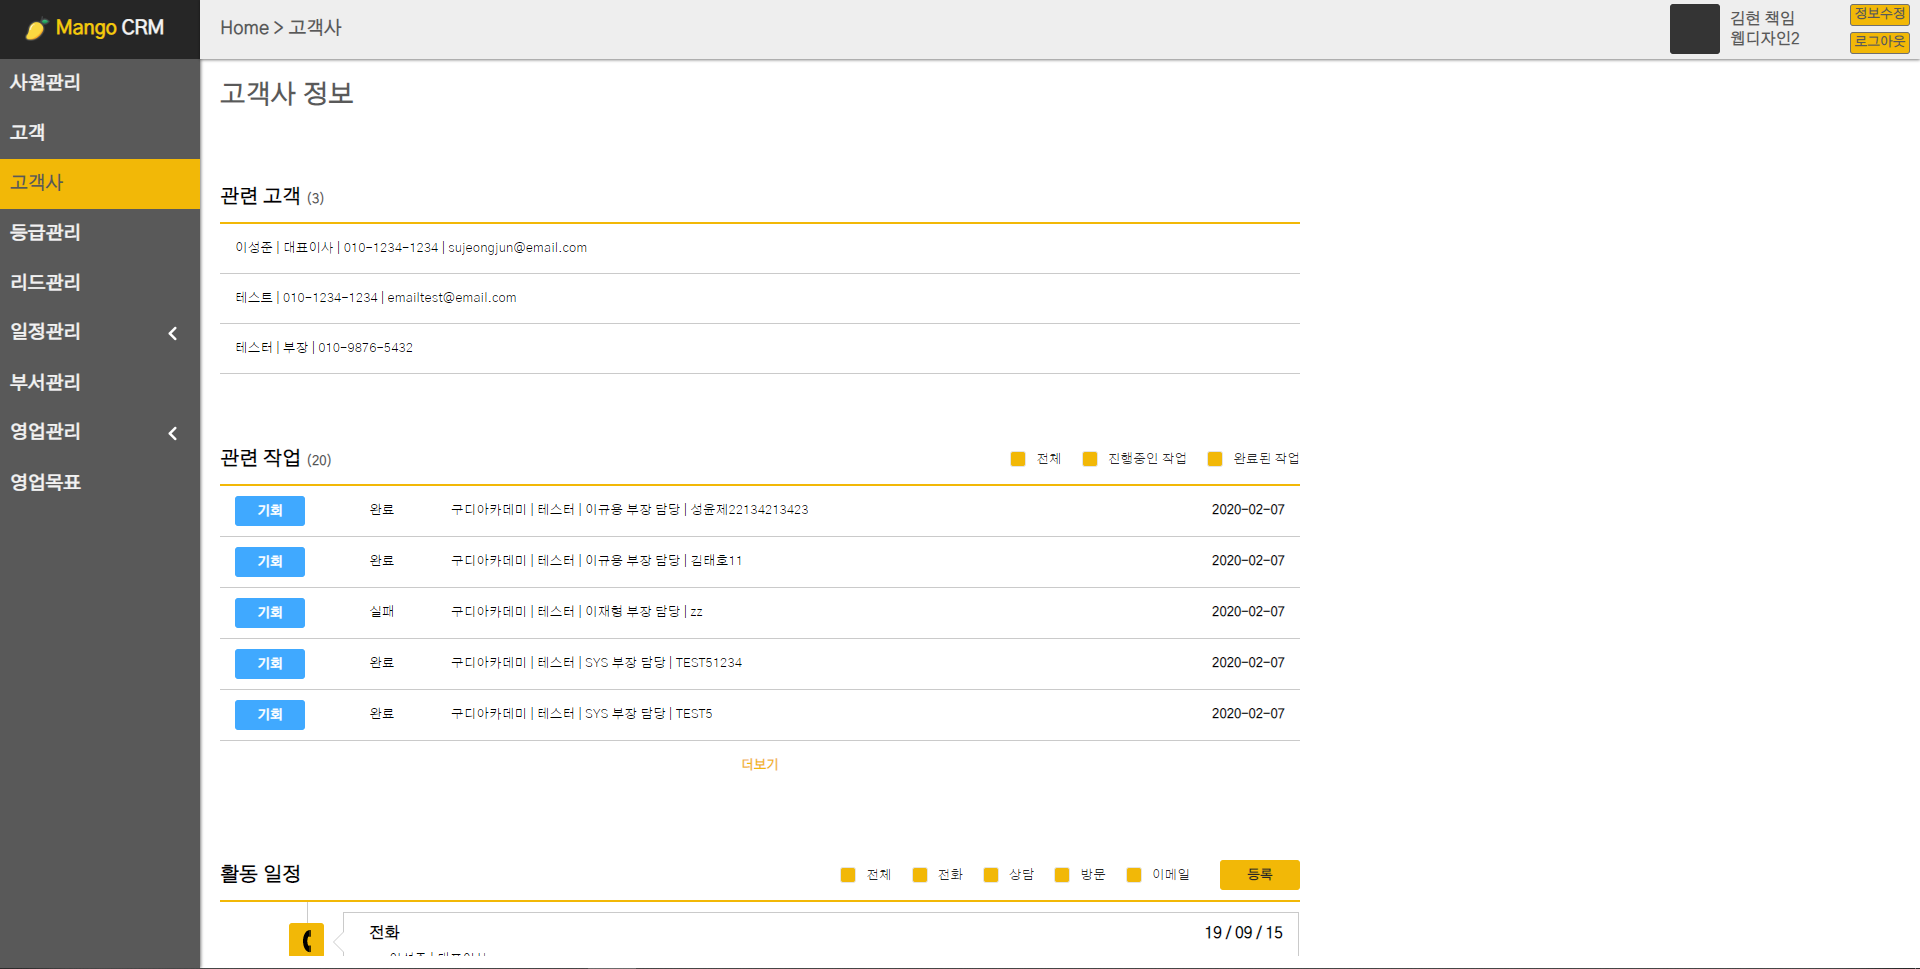This screenshot has width=1920, height=969.
Task: Click the phone activity icon on the timeline
Action: 306,938
